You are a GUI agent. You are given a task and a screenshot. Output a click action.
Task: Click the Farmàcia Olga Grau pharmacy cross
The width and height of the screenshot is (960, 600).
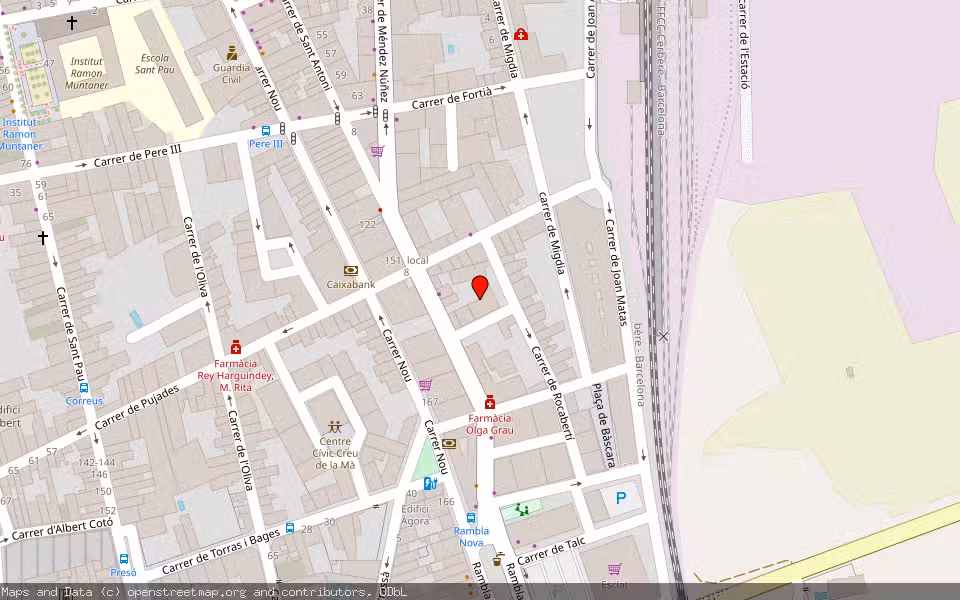click(489, 402)
